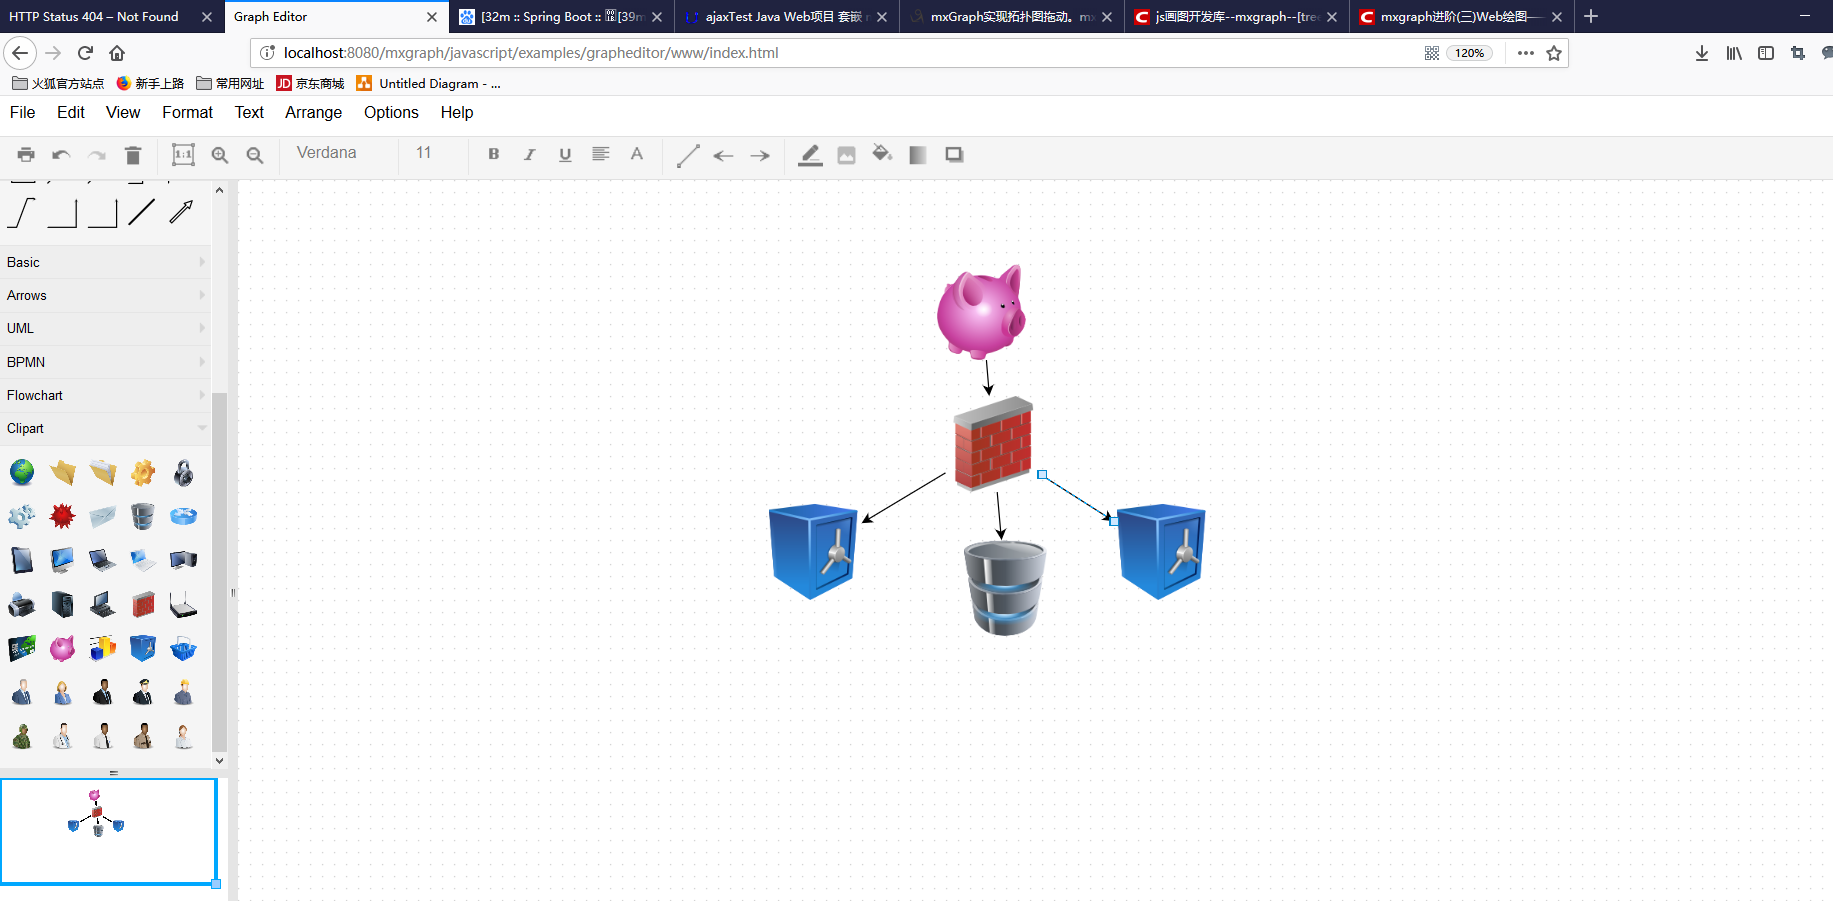Click the Fit Page zoom icon

181,155
